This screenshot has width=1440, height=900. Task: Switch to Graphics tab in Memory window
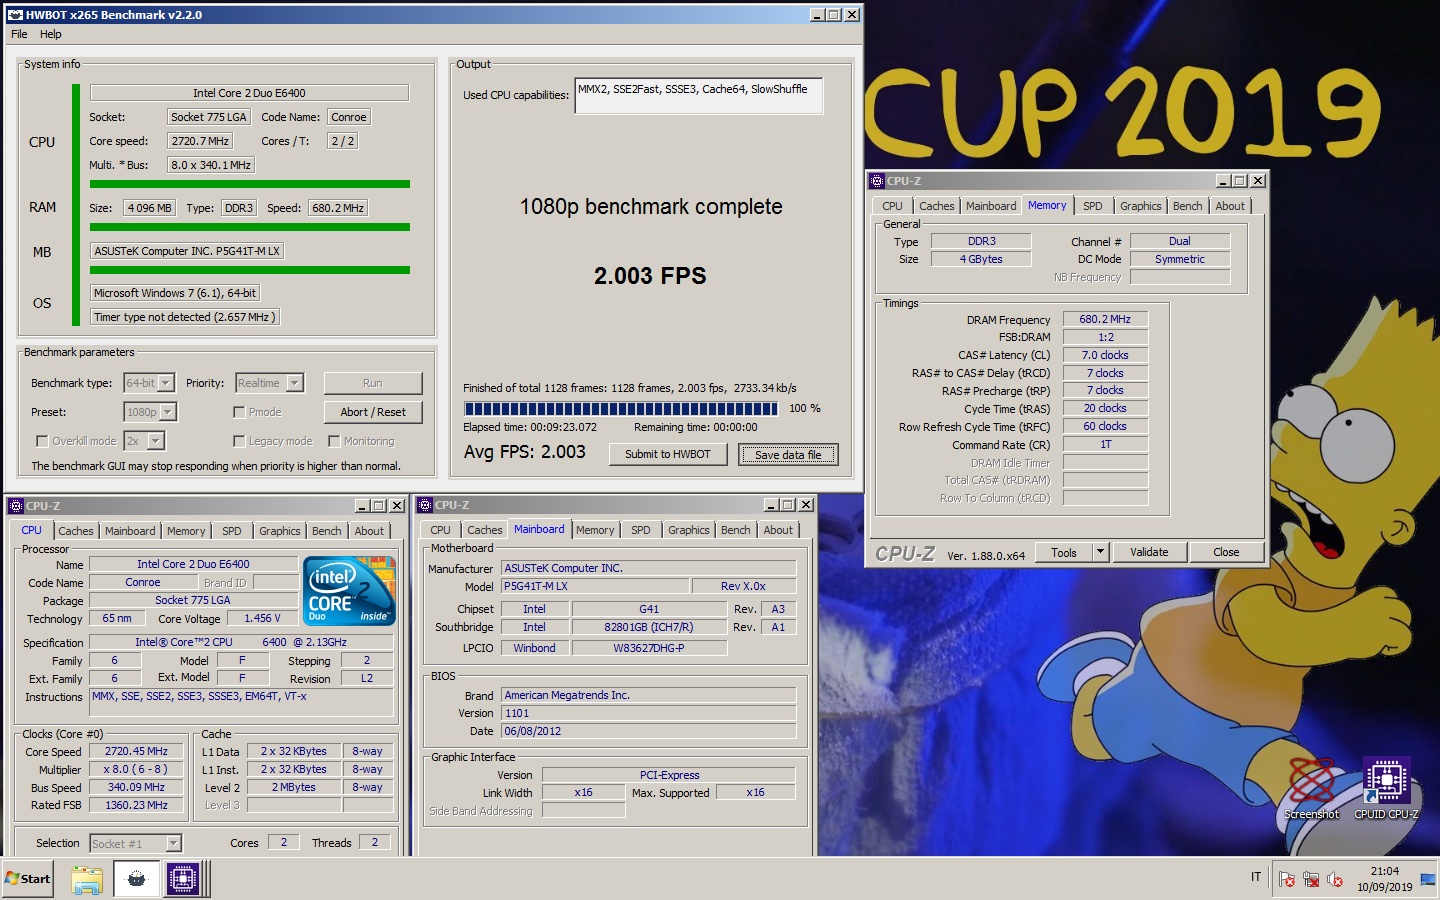(1140, 206)
